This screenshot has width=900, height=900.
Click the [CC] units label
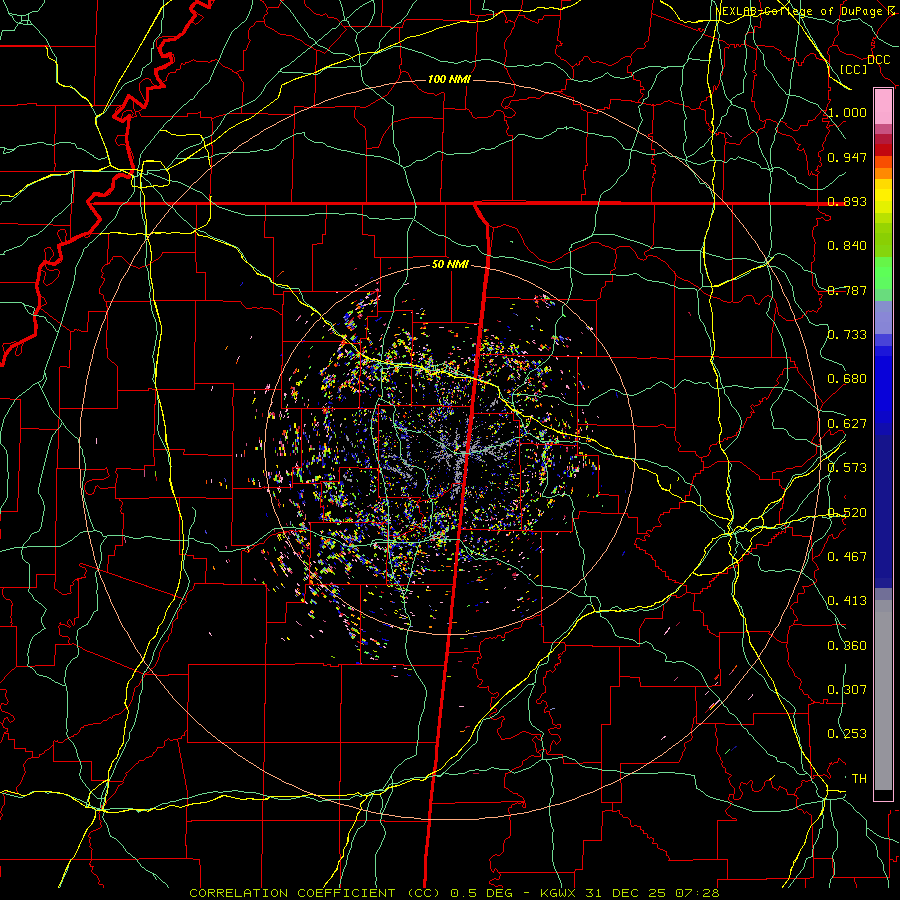854,69
